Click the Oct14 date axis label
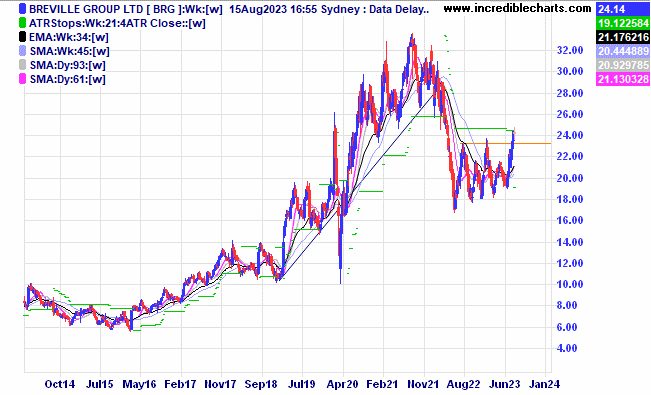This screenshot has width=651, height=395. pos(60,384)
